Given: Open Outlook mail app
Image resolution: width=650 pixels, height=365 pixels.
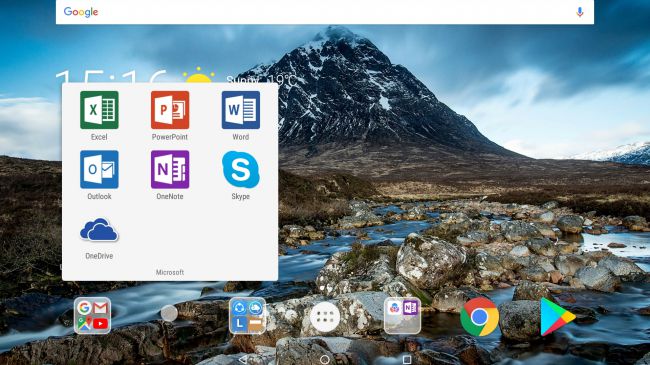Looking at the screenshot, I should pos(99,169).
